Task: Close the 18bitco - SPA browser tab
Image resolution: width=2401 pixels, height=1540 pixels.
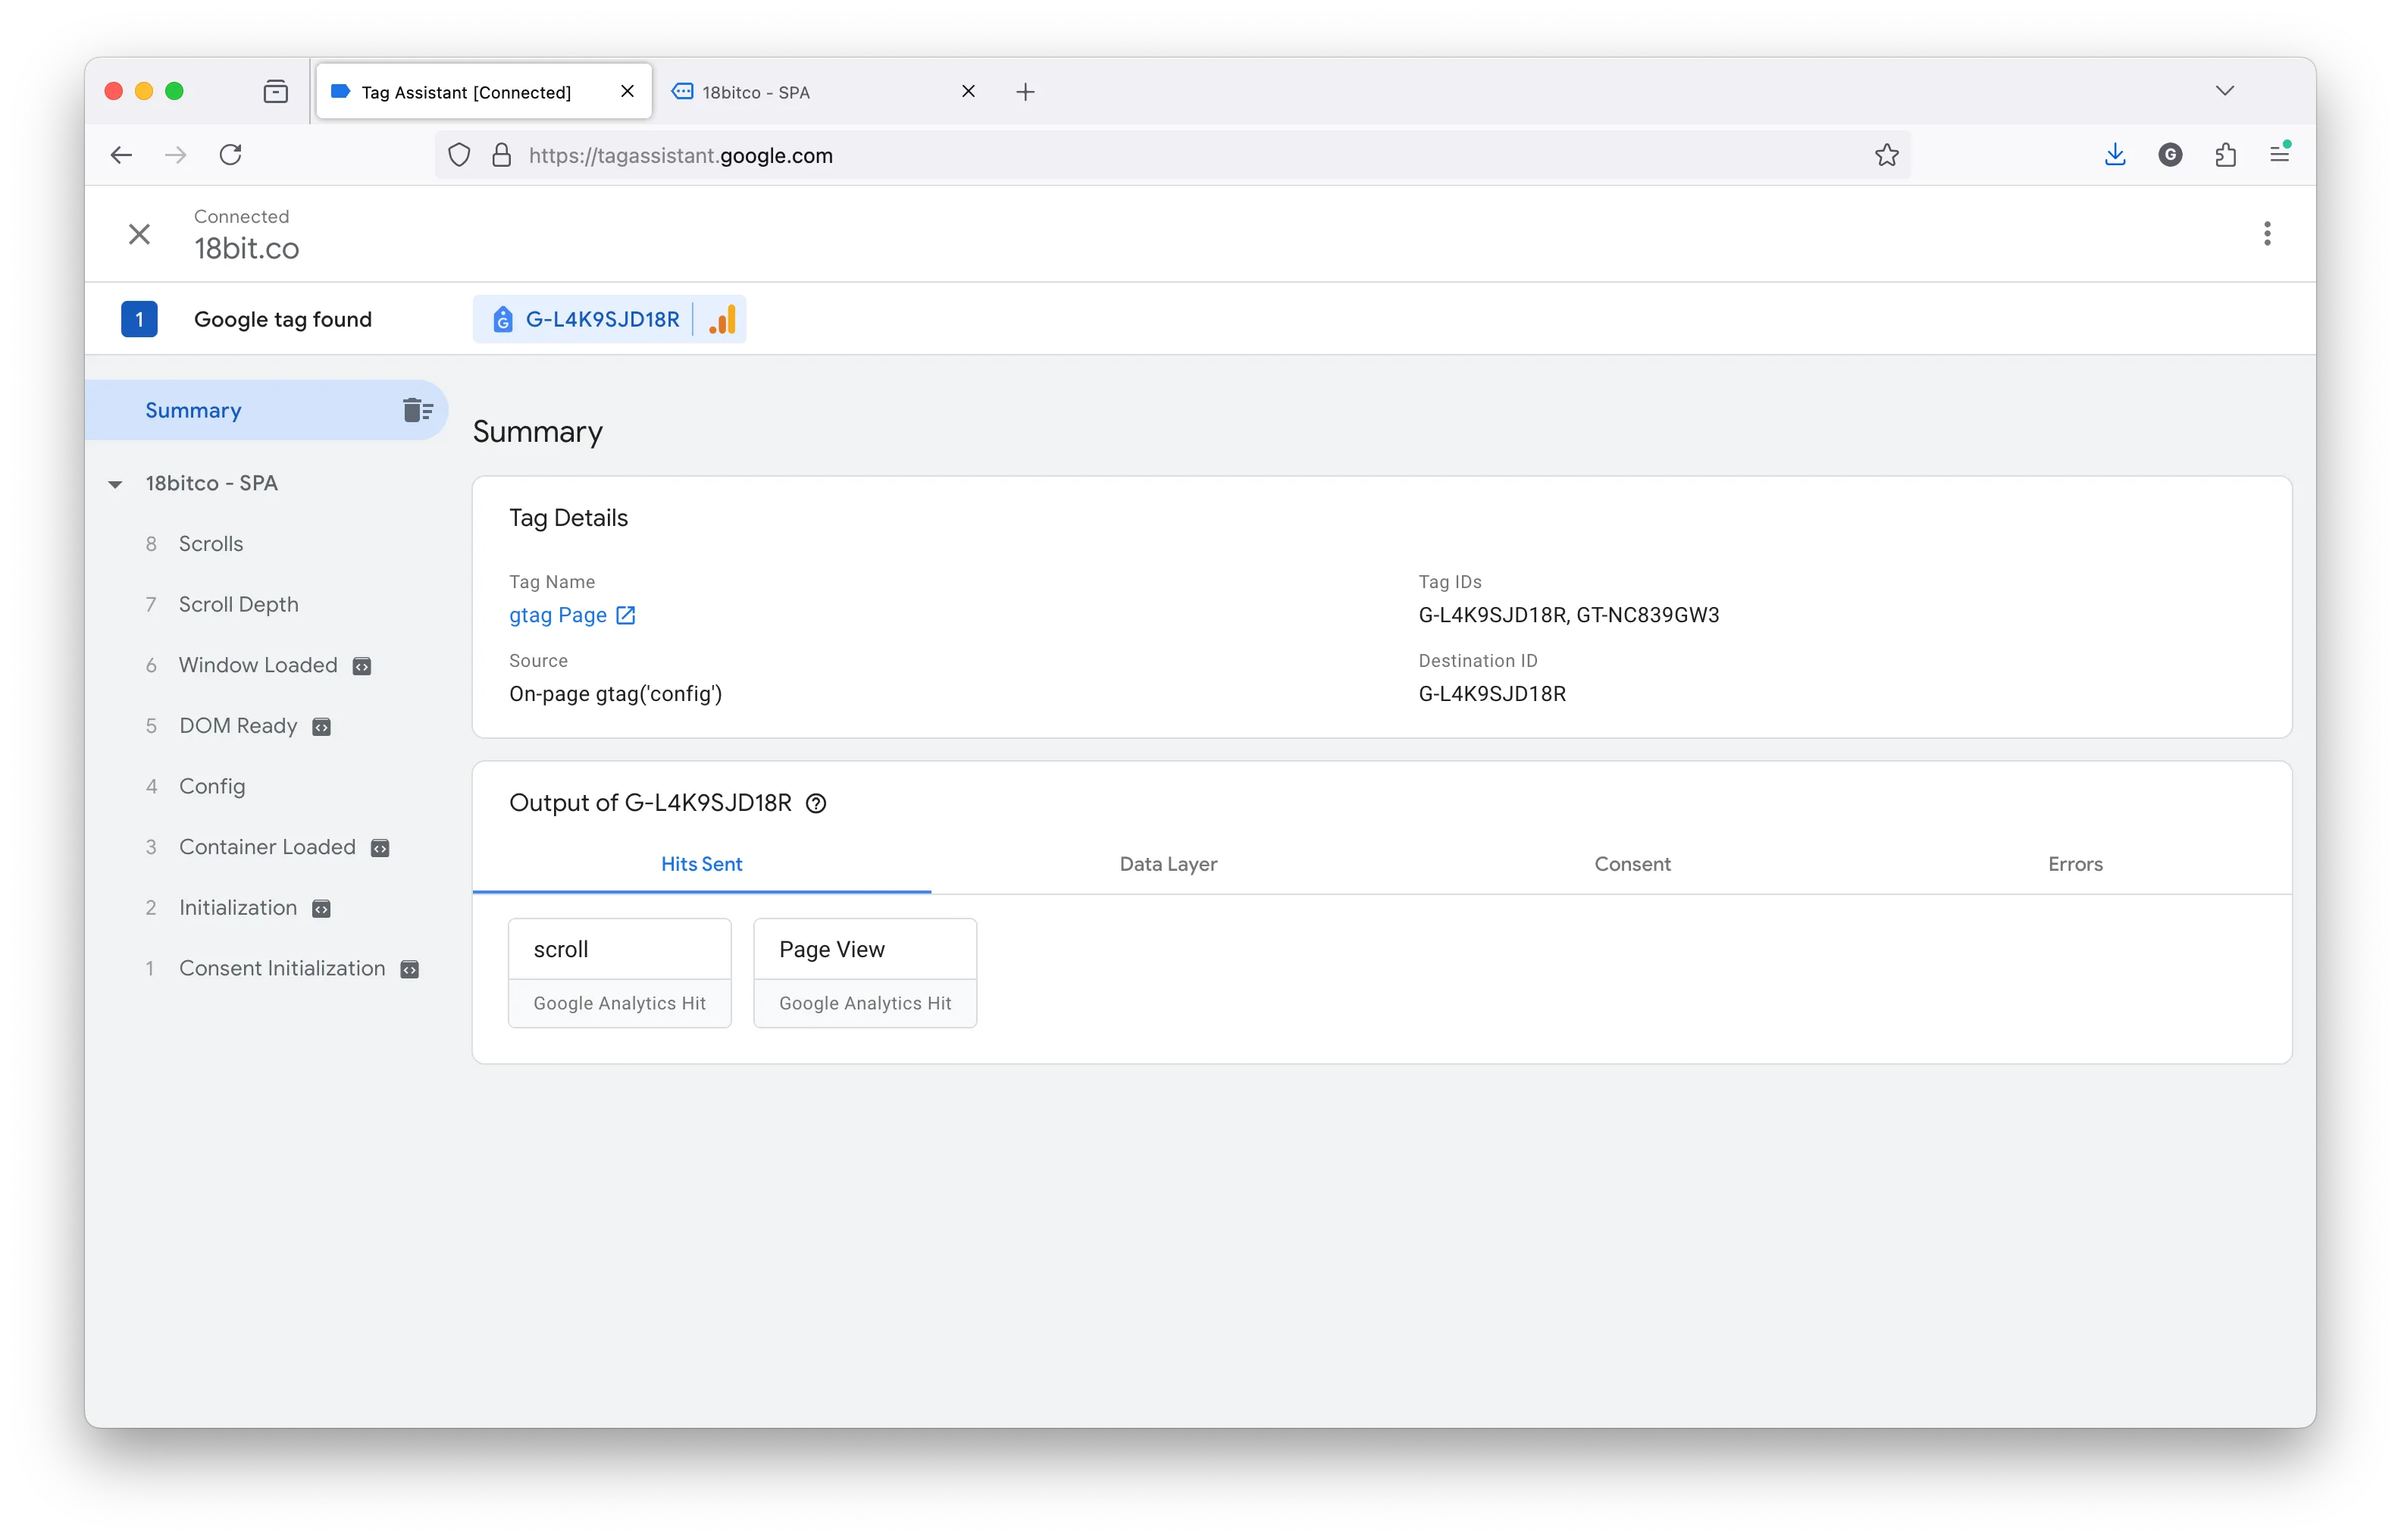Action: (968, 91)
